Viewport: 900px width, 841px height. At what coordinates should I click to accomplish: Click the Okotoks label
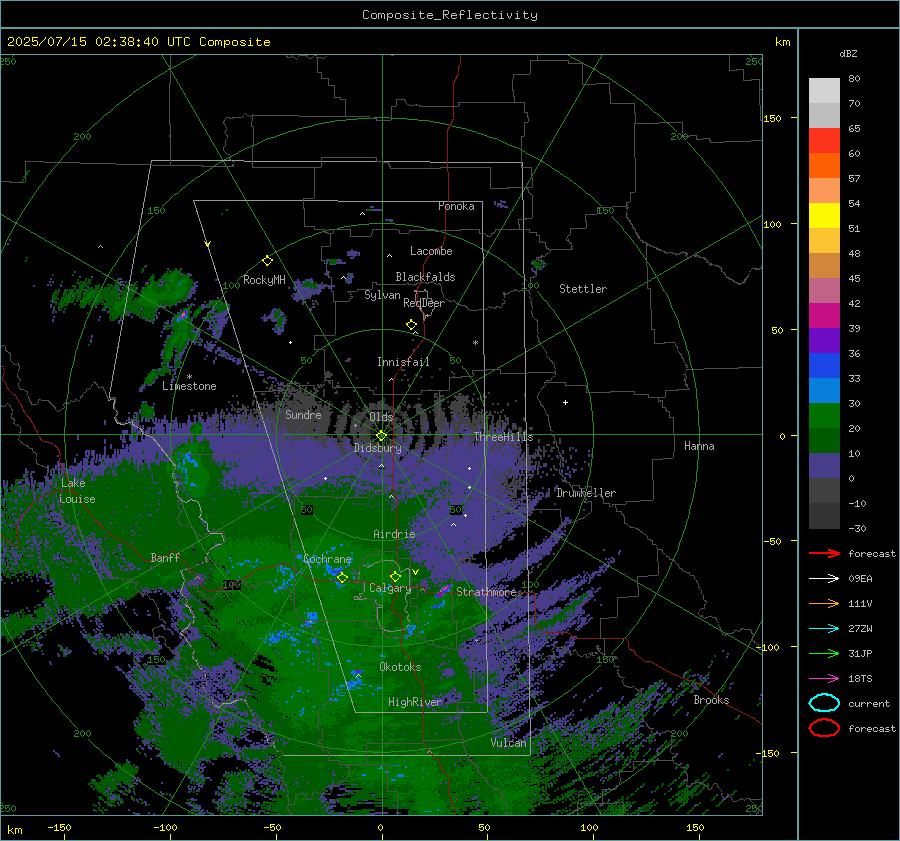click(x=400, y=667)
